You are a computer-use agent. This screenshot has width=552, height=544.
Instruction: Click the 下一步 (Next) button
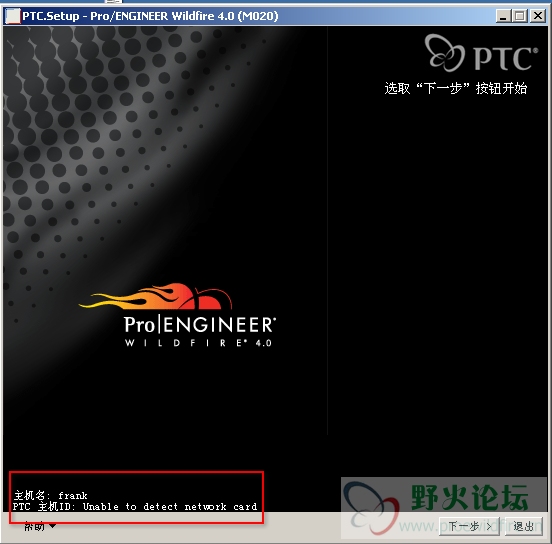click(x=469, y=526)
